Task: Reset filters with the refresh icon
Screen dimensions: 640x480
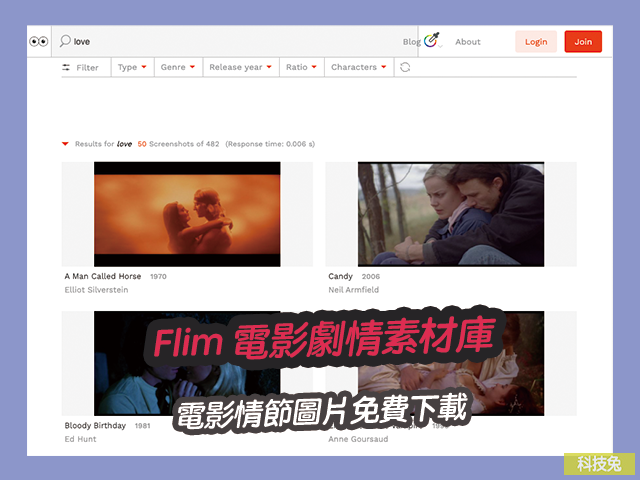Action: 405,67
